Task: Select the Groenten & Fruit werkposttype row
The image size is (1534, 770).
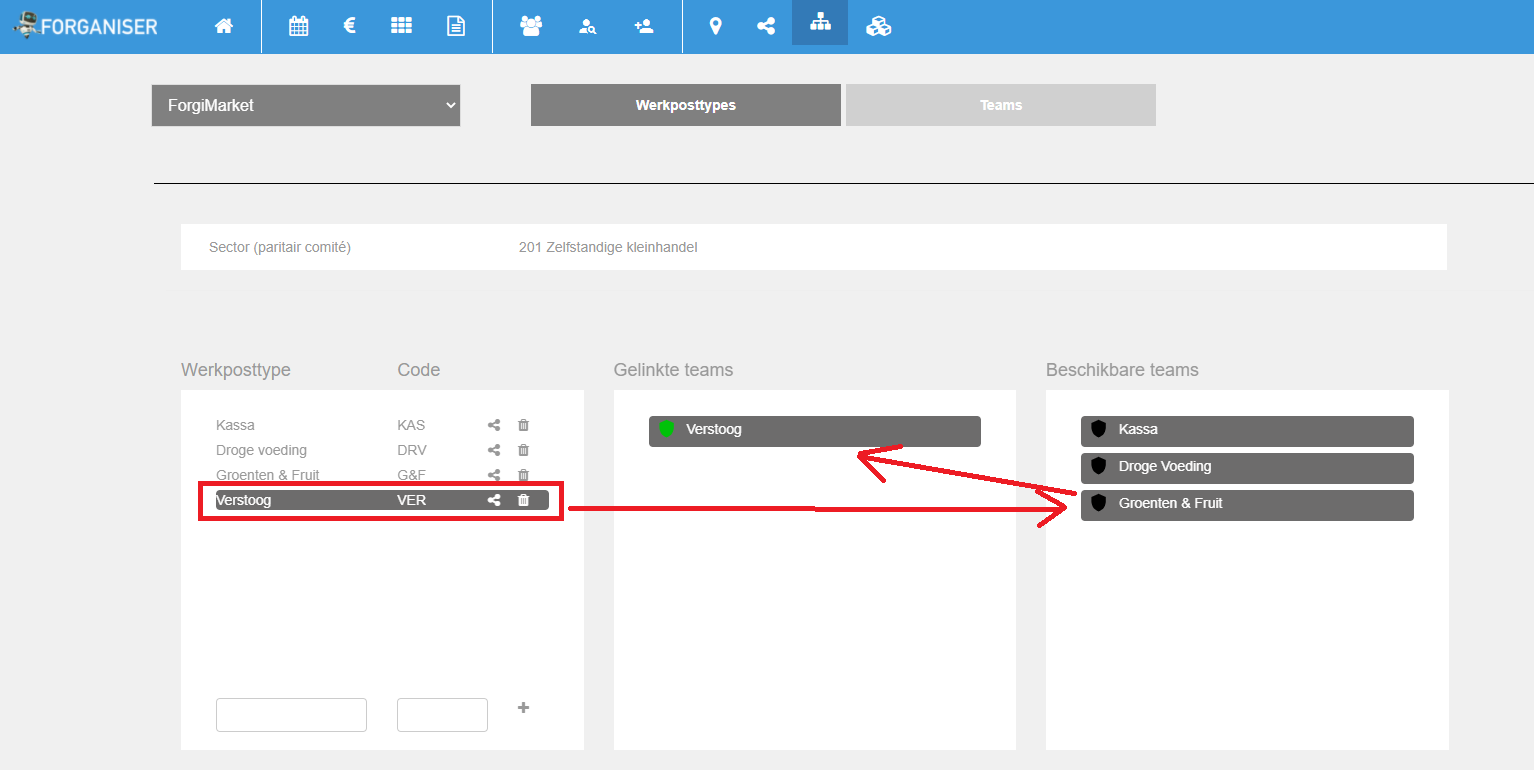Action: [x=268, y=475]
